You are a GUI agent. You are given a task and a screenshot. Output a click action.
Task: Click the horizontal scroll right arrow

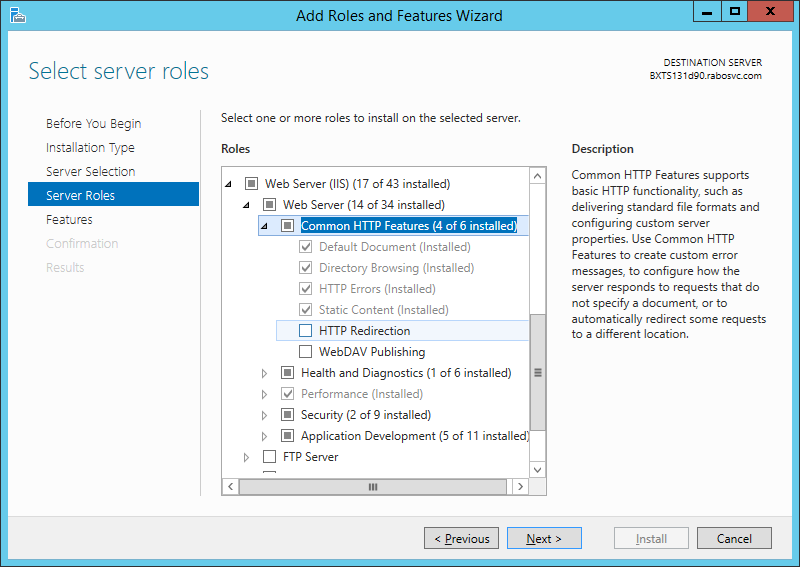click(x=520, y=486)
